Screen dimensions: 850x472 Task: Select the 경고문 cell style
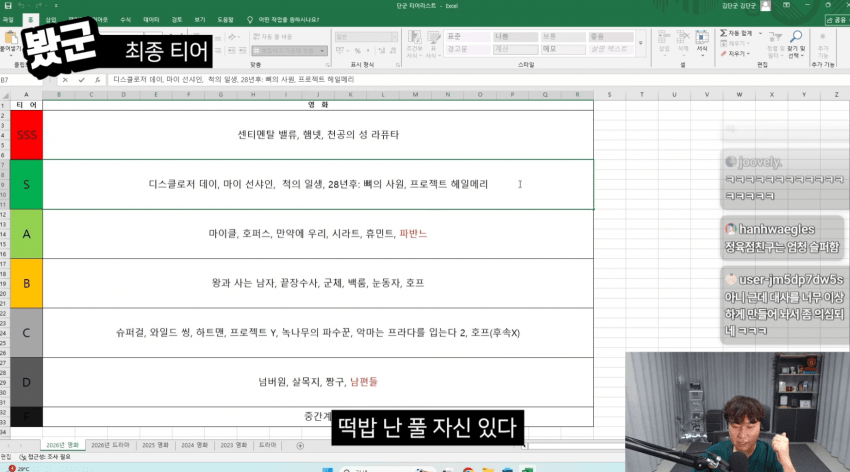click(467, 49)
